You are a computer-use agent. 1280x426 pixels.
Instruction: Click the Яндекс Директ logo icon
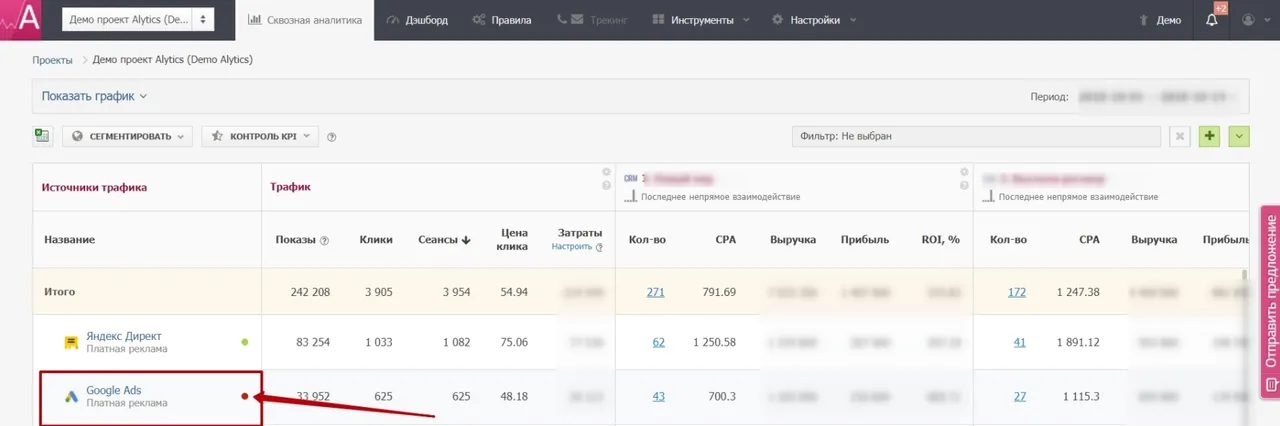pyautogui.click(x=71, y=342)
